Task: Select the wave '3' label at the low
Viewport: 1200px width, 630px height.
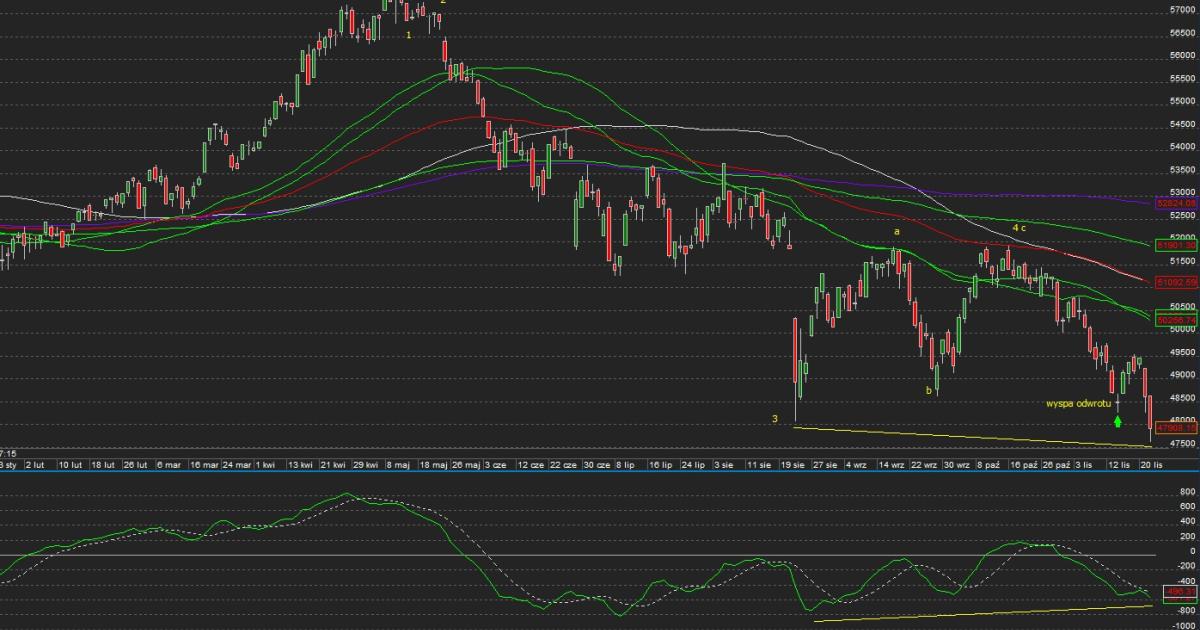Action: pos(775,418)
